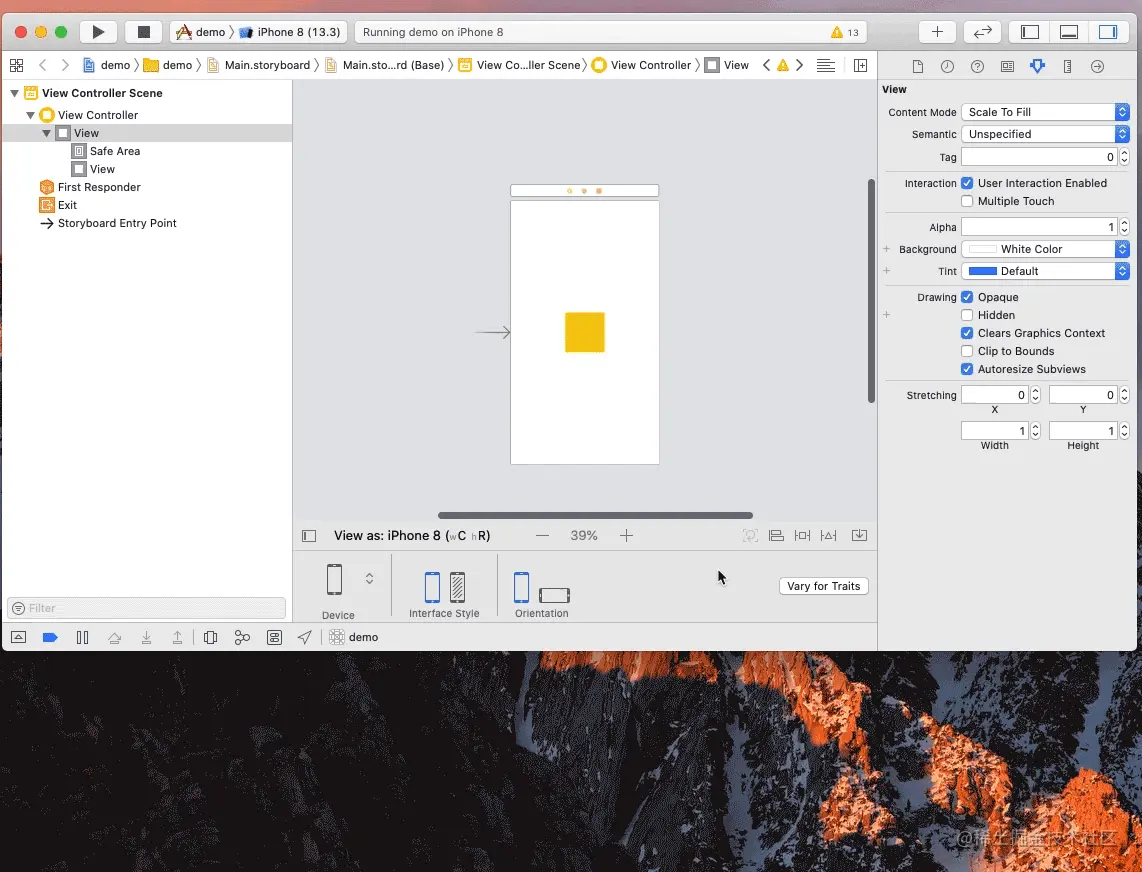Open the Align constraints icon
1142x872 pixels.
click(776, 535)
